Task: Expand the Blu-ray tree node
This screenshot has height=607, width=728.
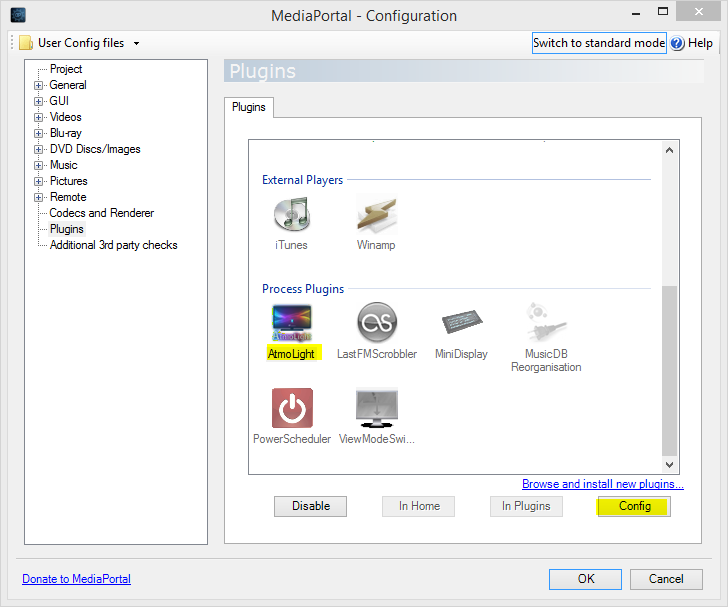Action: click(39, 133)
